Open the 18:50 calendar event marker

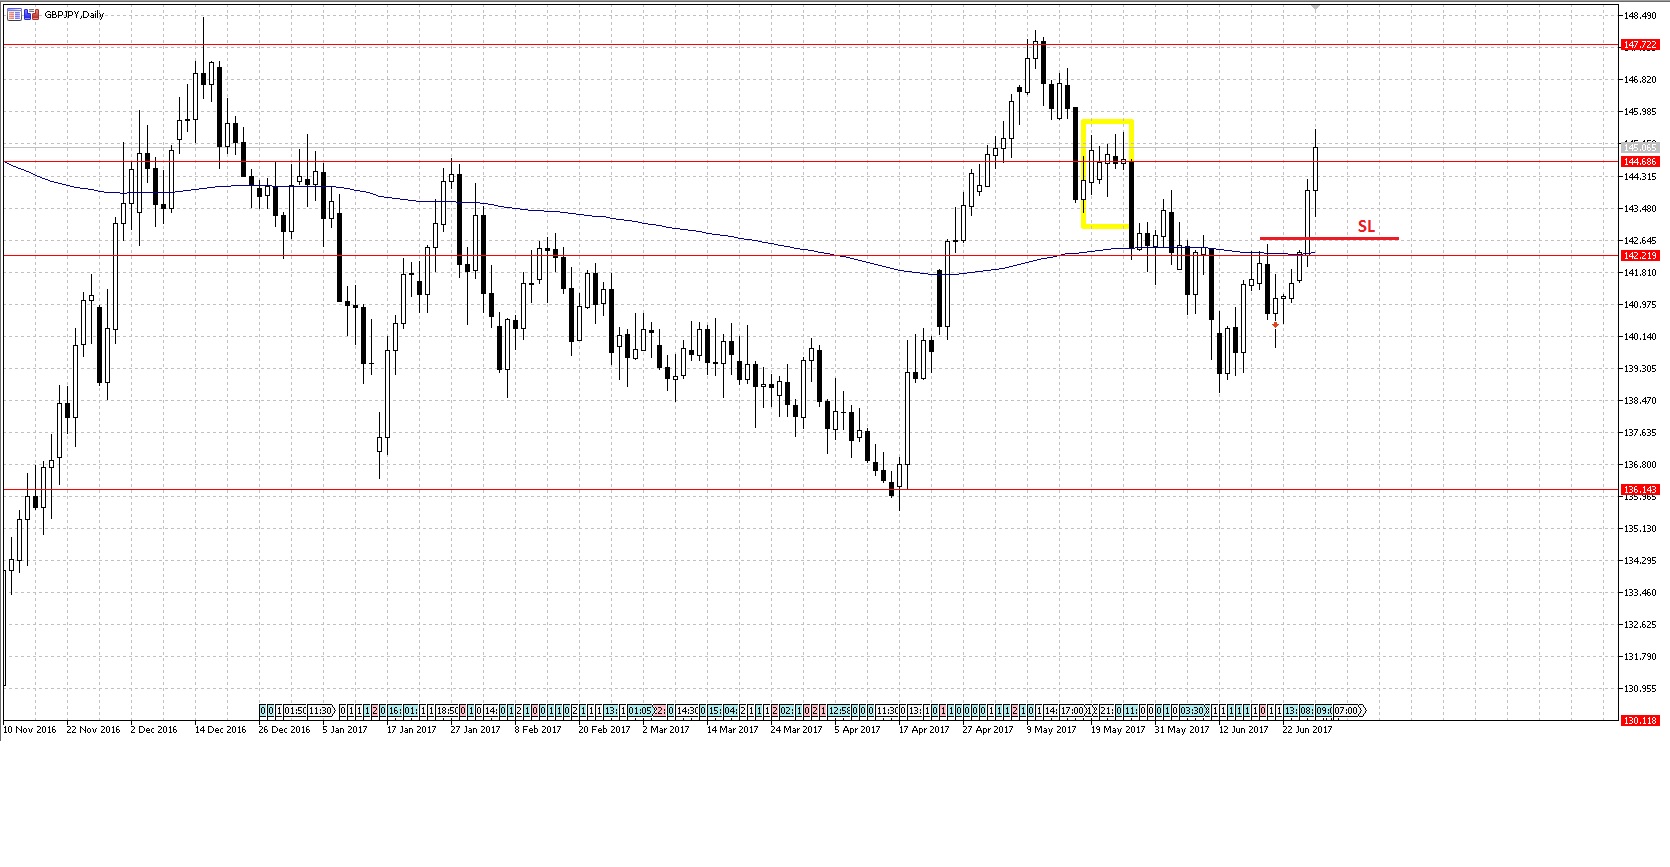pyautogui.click(x=447, y=711)
